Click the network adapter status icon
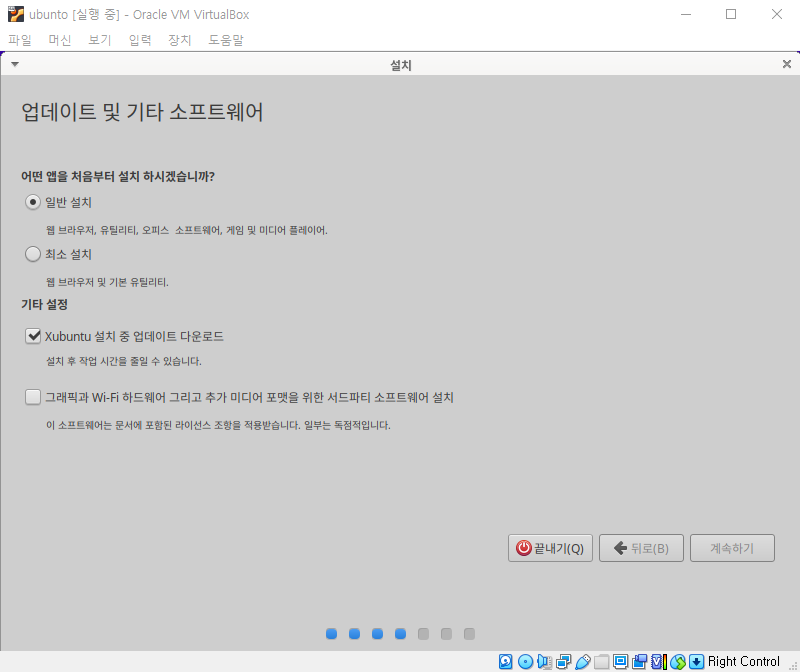This screenshot has width=800, height=672. [564, 662]
